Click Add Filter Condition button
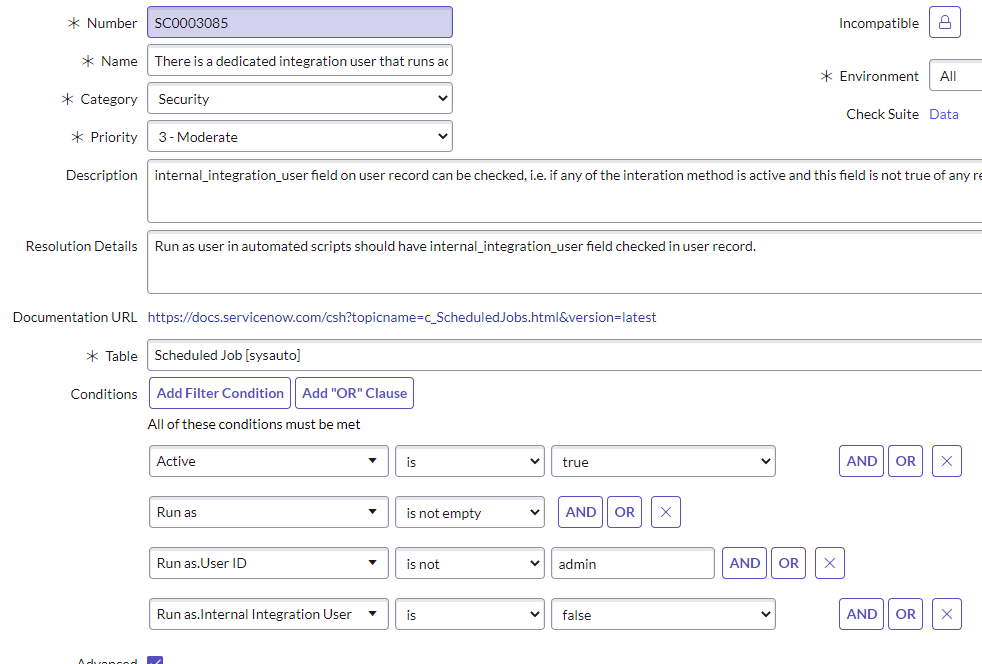The width and height of the screenshot is (982, 664). [x=220, y=393]
